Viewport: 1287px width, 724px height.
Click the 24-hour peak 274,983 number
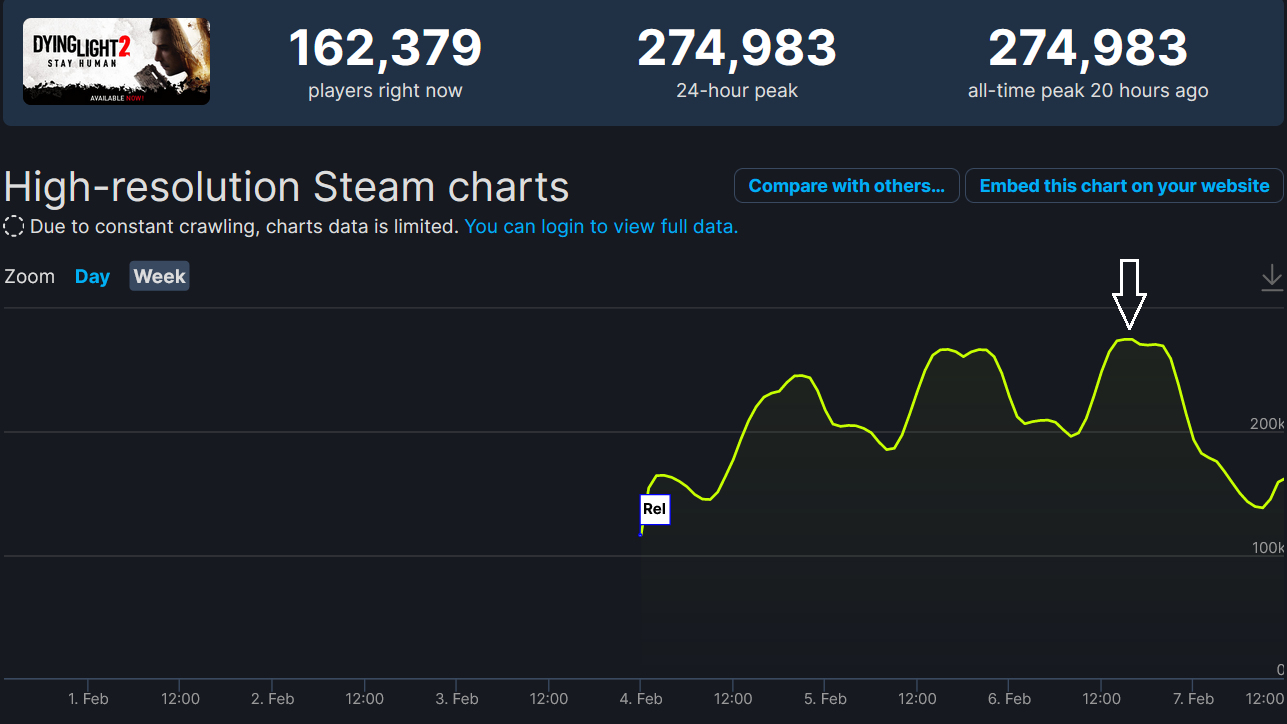pyautogui.click(x=737, y=48)
